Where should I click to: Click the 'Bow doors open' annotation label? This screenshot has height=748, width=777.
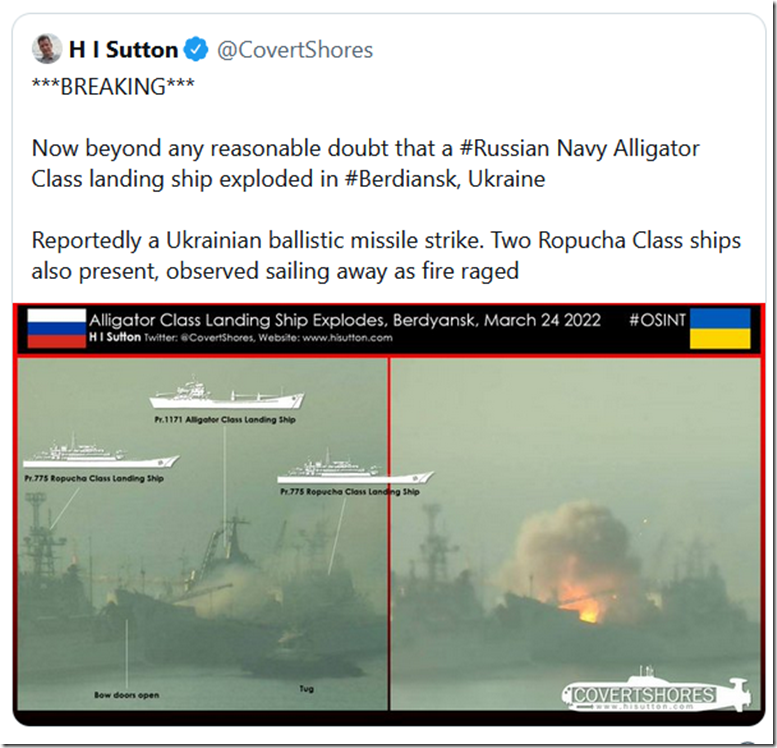tap(126, 695)
